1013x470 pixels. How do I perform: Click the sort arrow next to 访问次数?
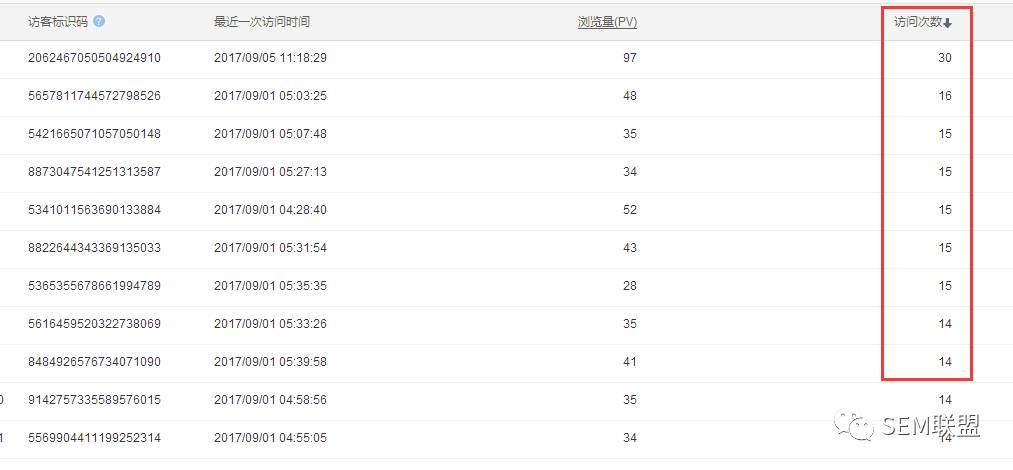[947, 23]
